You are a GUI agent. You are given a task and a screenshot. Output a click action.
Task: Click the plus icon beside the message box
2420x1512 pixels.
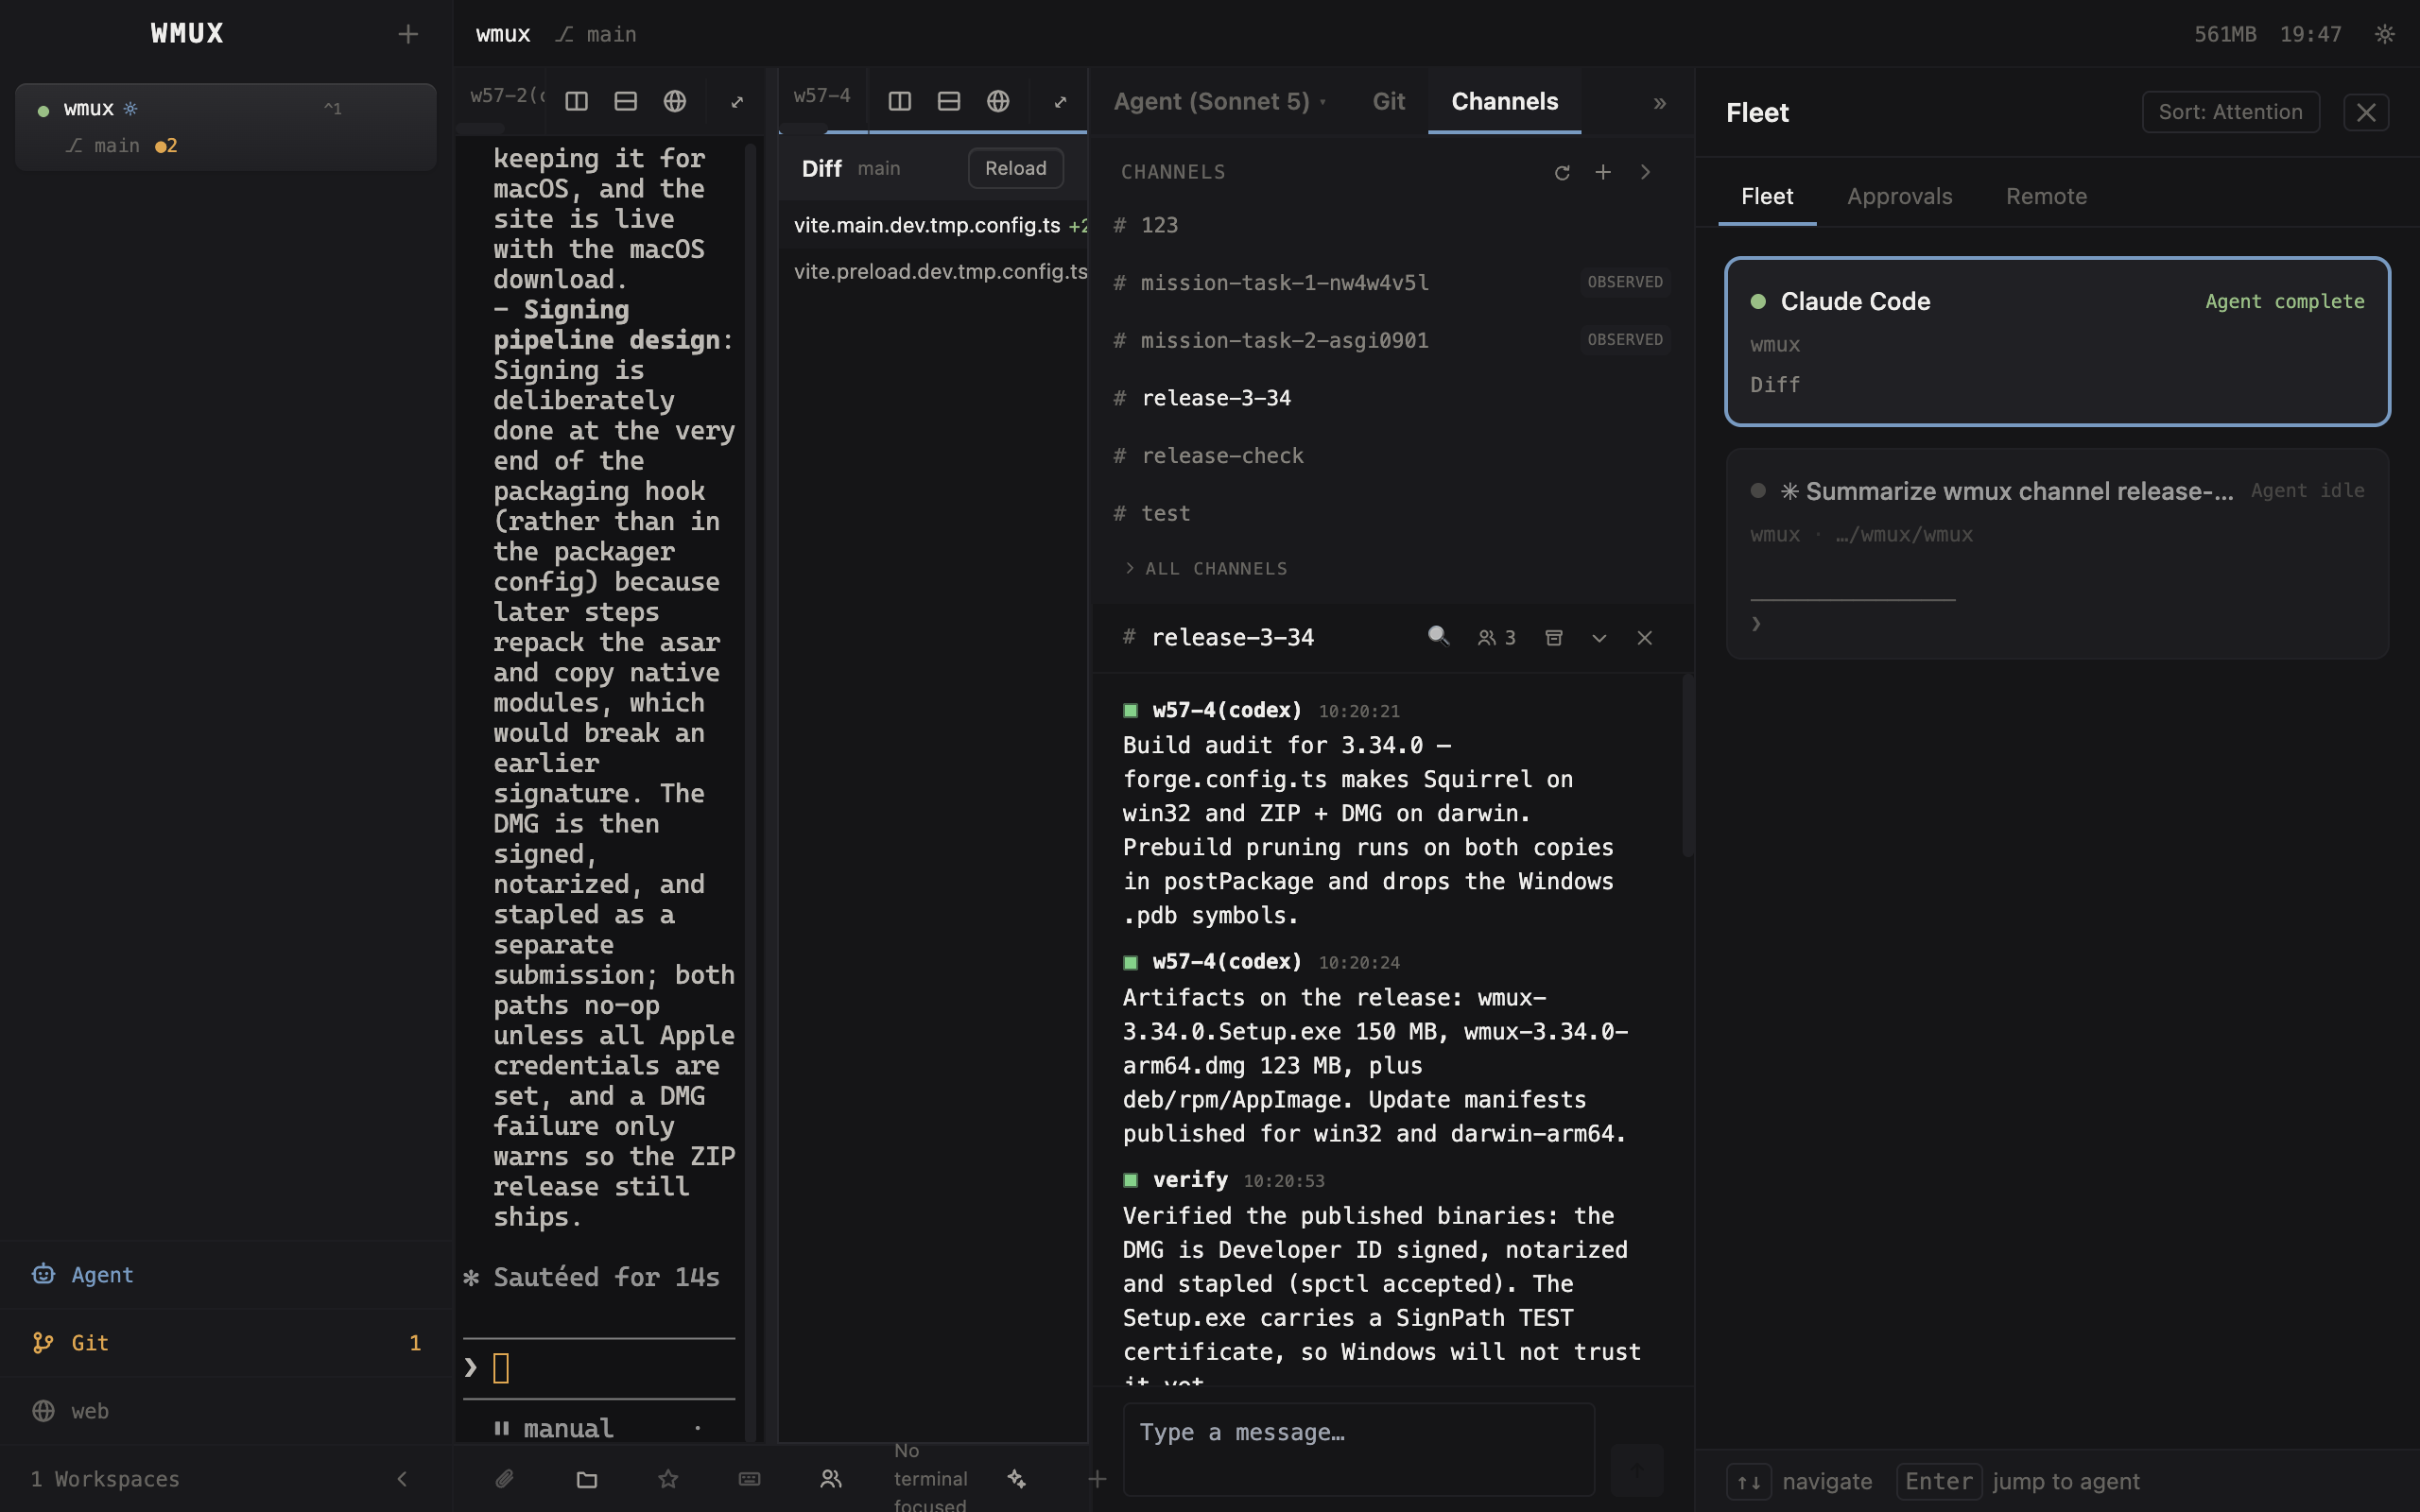click(1097, 1478)
